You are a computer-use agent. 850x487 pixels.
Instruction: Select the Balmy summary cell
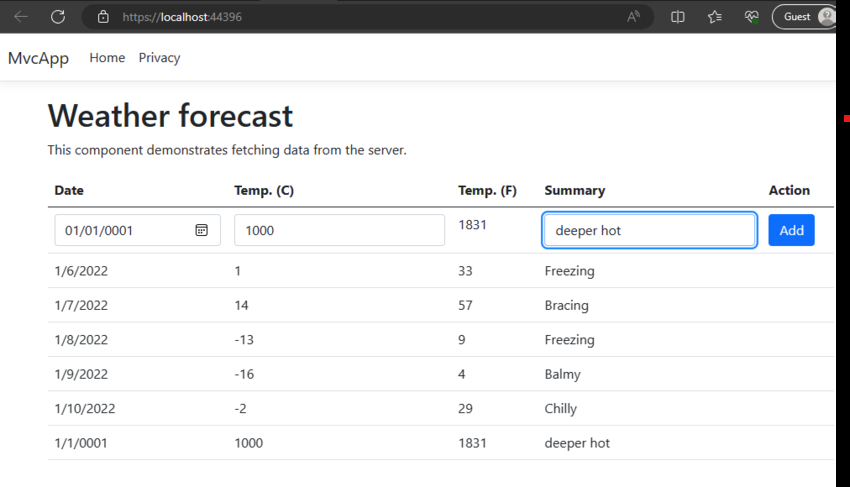[x=562, y=374]
